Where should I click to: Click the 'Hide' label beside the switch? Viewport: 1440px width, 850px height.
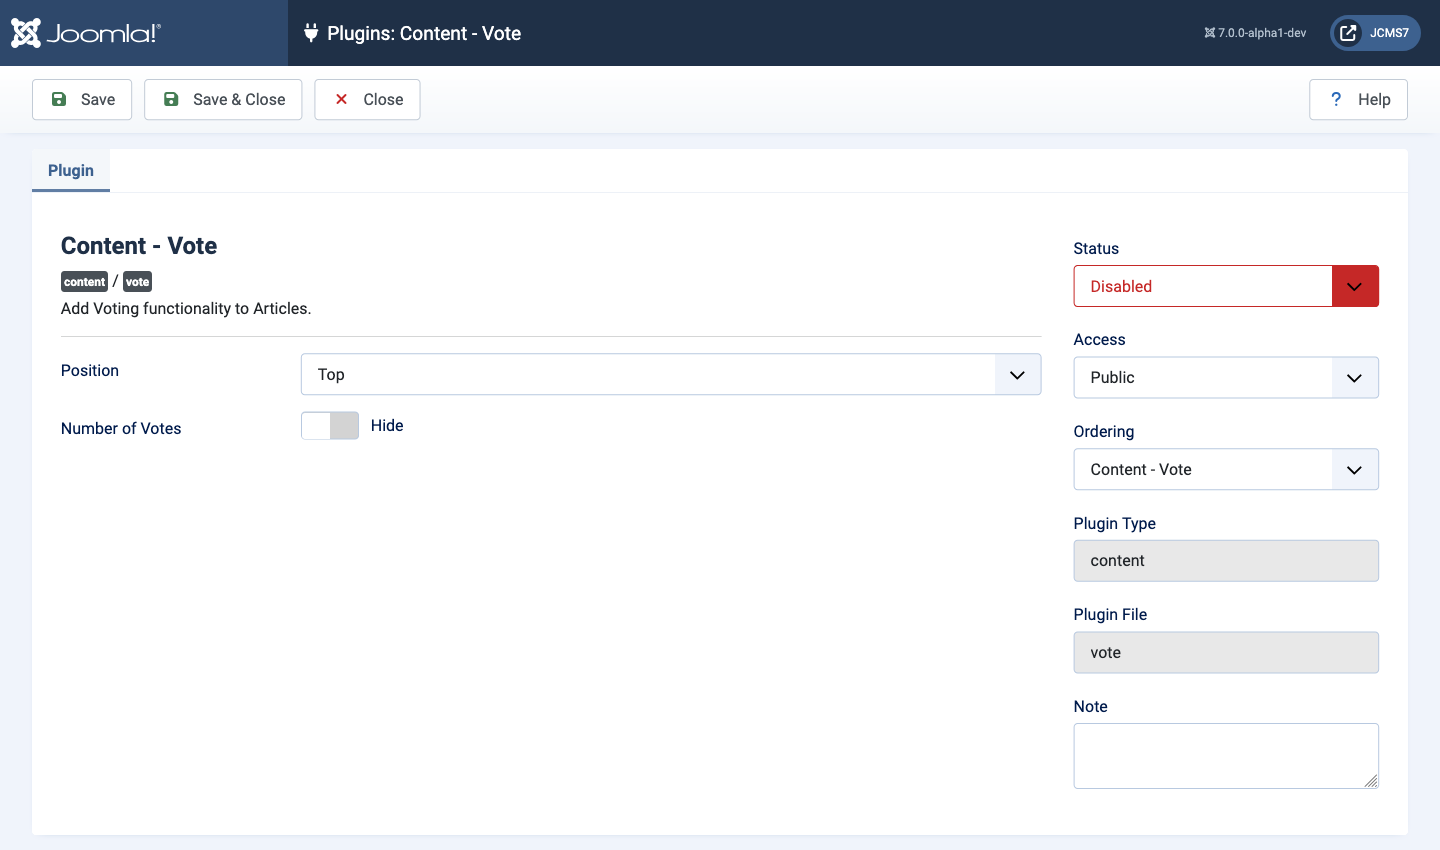tap(387, 426)
